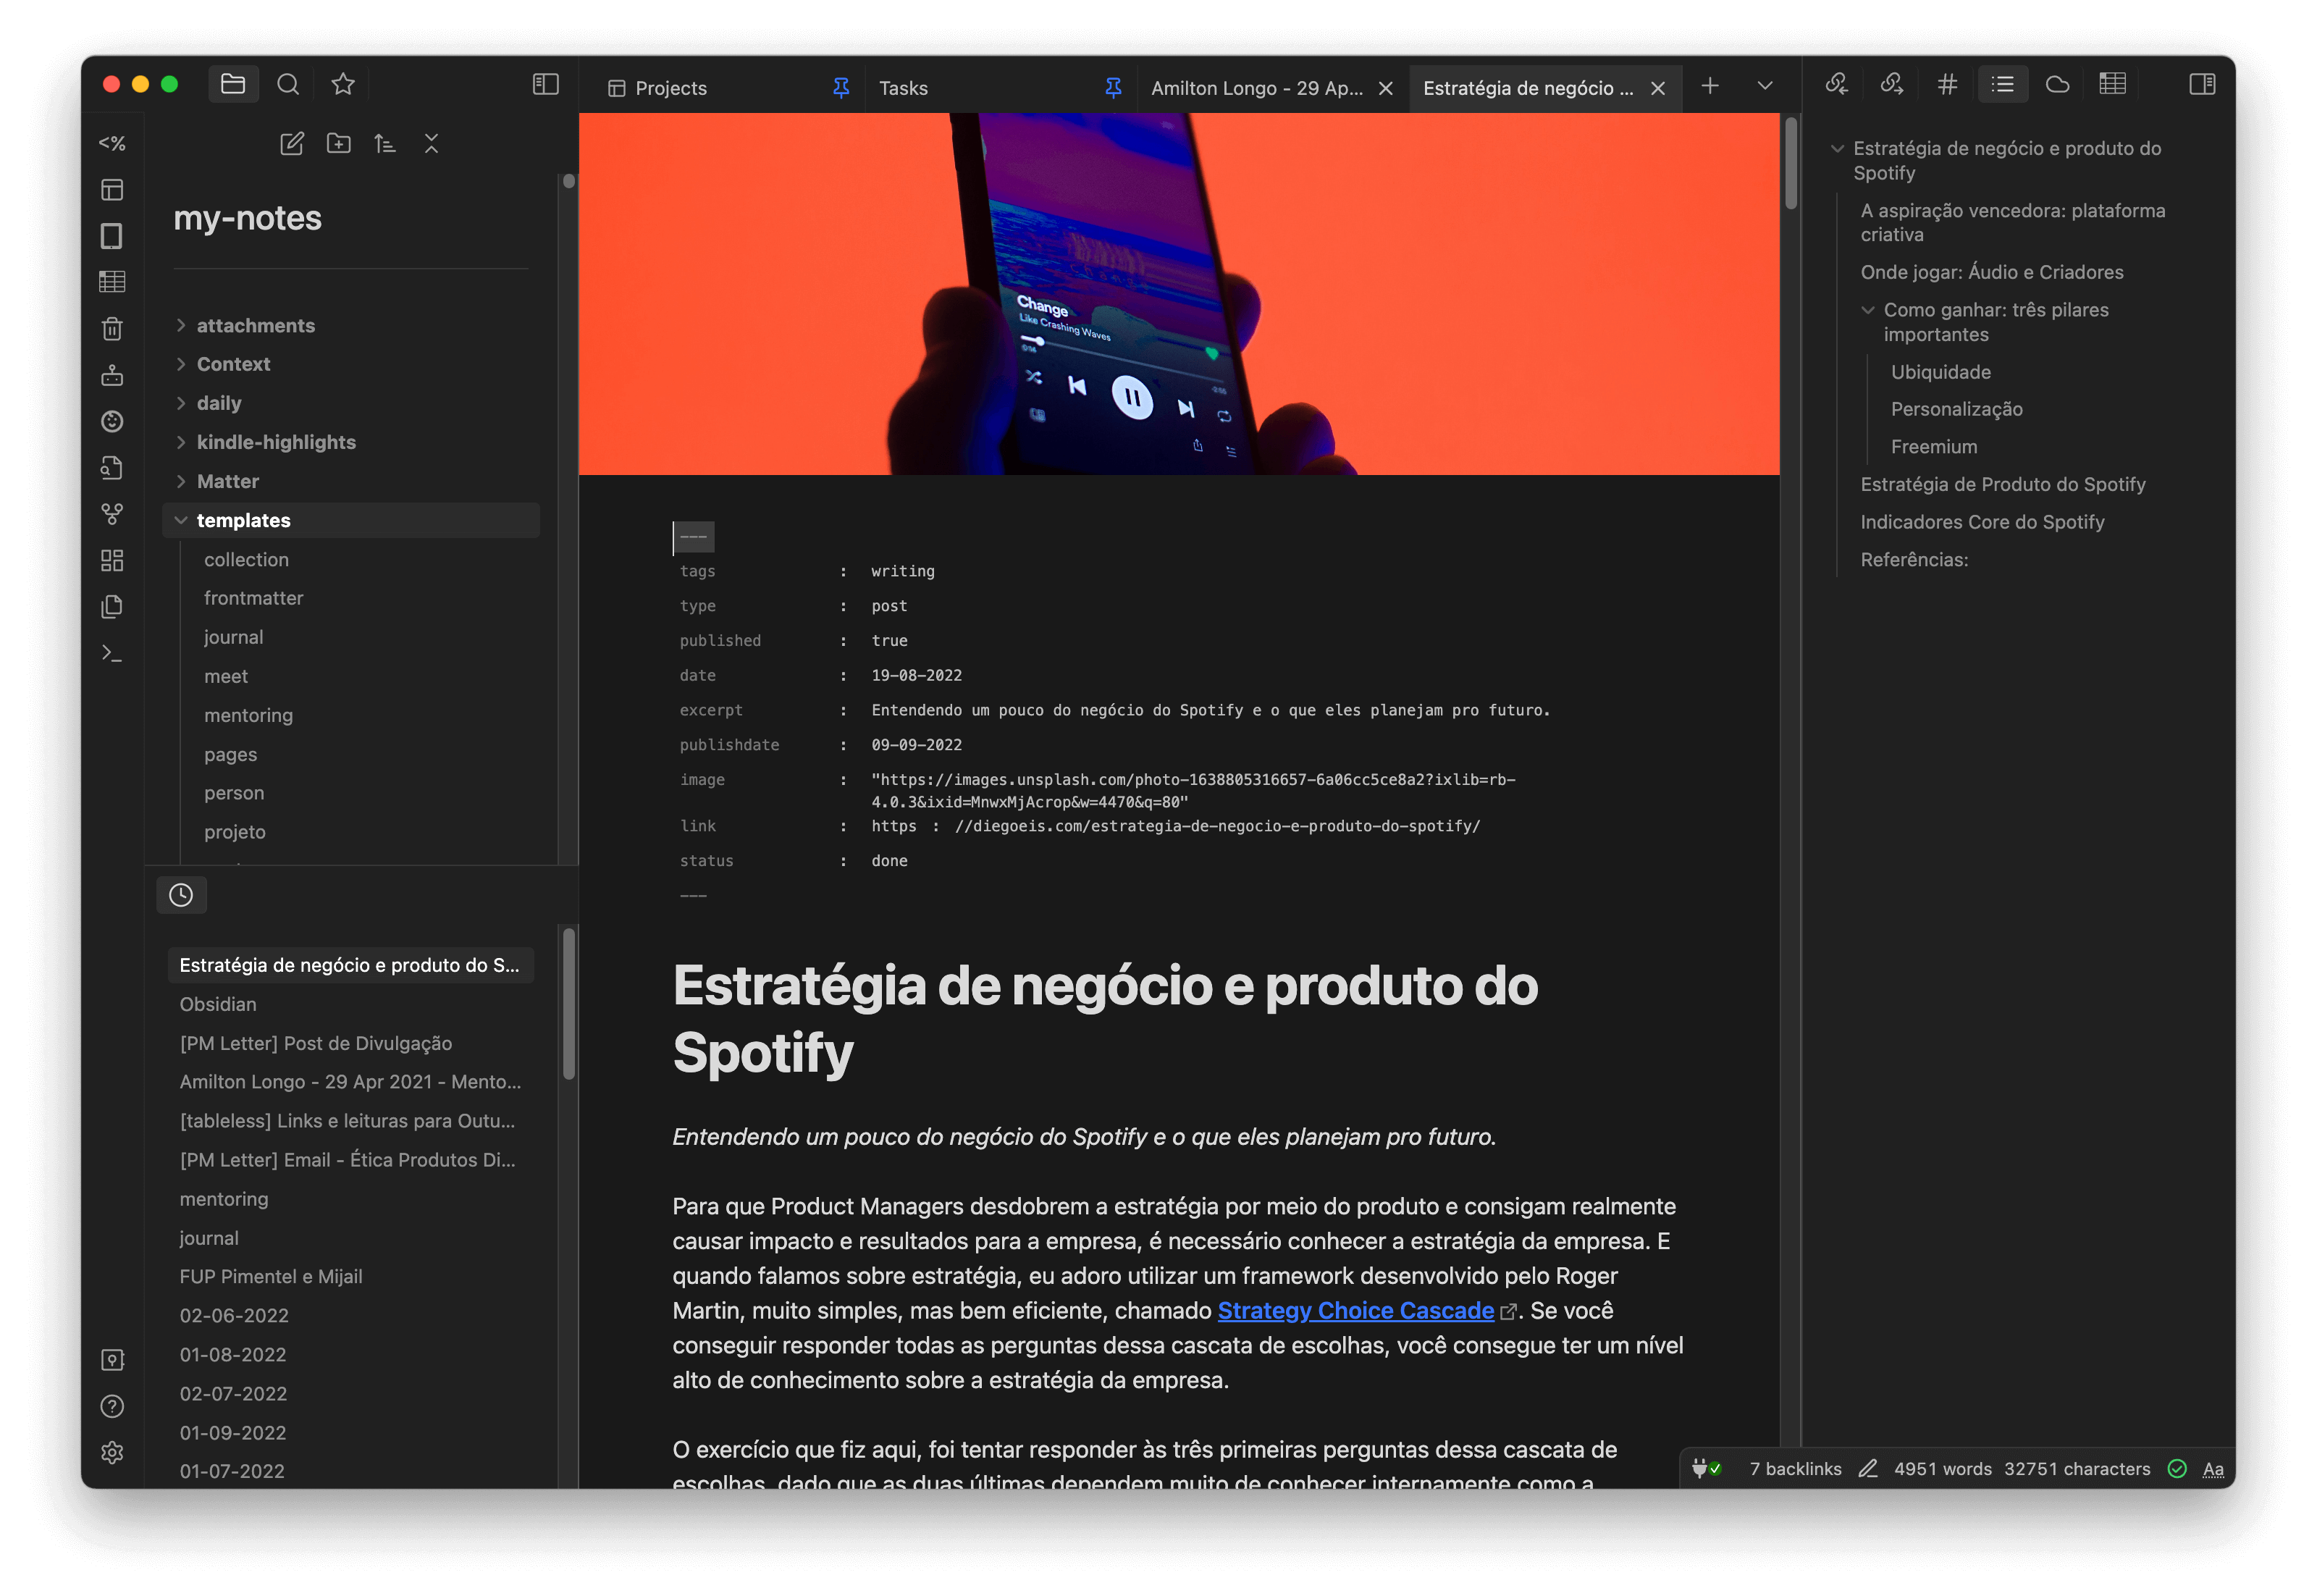Open the tab list dropdown chevron
Screen dimensions: 2317x1596
pos(1764,86)
